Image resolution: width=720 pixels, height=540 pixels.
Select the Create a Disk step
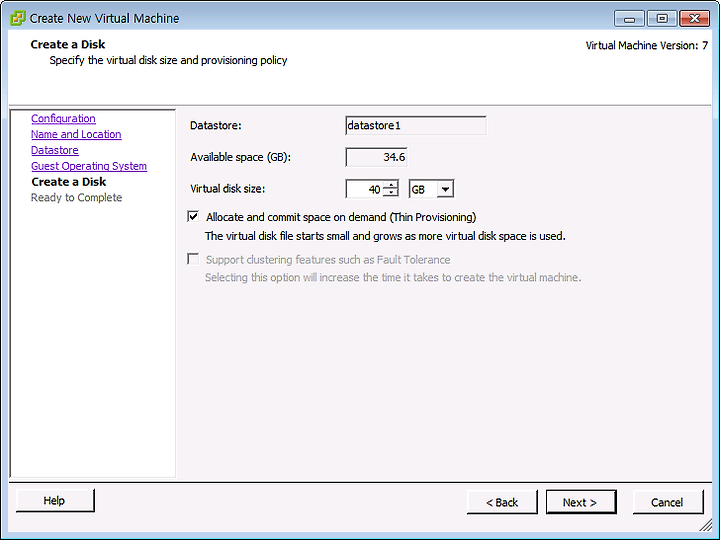pos(69,182)
